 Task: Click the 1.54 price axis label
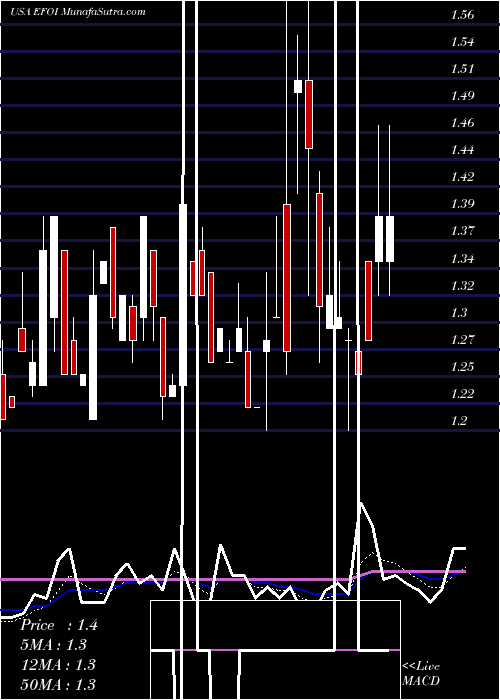click(462, 42)
